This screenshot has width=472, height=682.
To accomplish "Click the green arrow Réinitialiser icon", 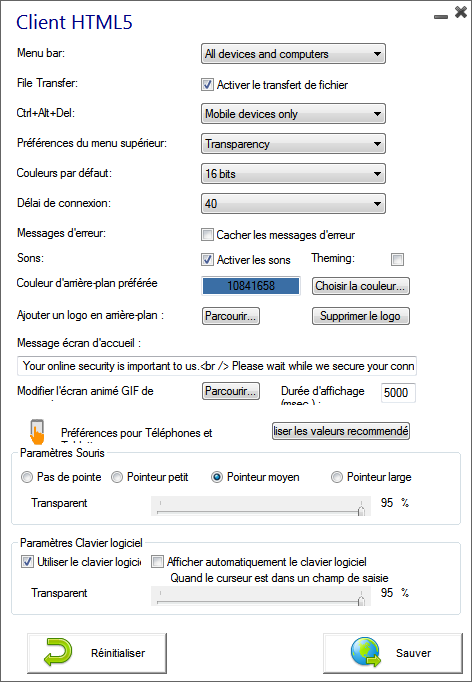I will click(x=58, y=652).
